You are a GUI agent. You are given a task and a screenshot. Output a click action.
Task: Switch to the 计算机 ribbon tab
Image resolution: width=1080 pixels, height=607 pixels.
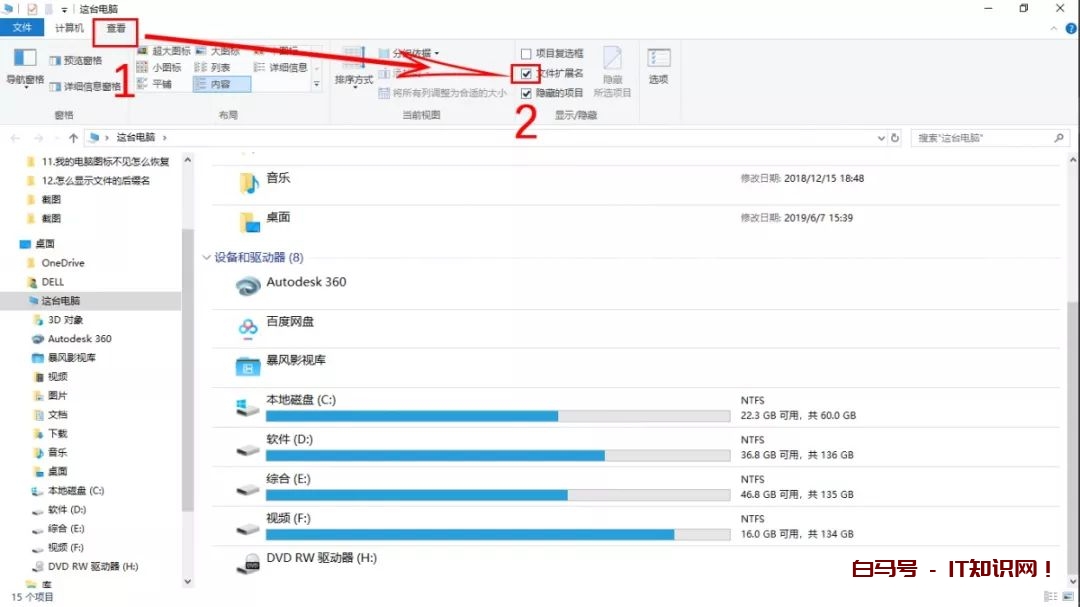[x=69, y=29]
